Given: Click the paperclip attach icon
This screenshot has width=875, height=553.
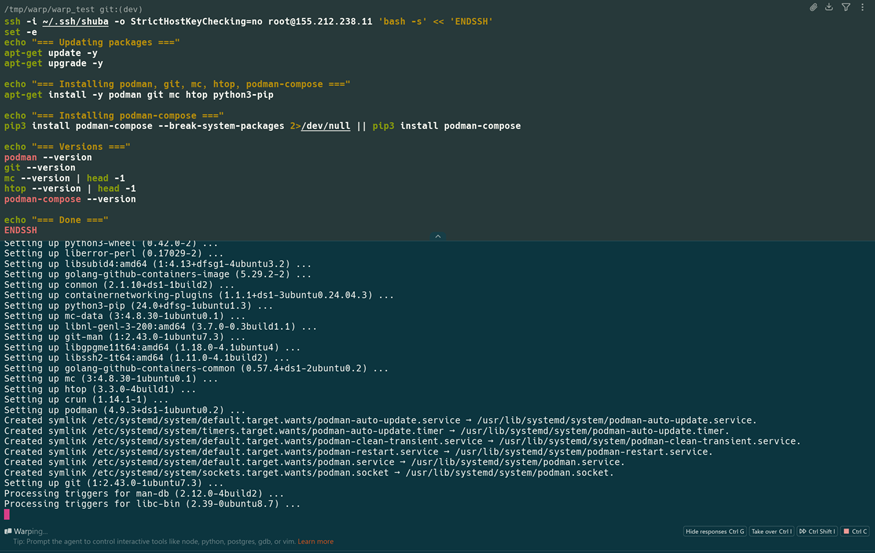Looking at the screenshot, I should point(813,8).
